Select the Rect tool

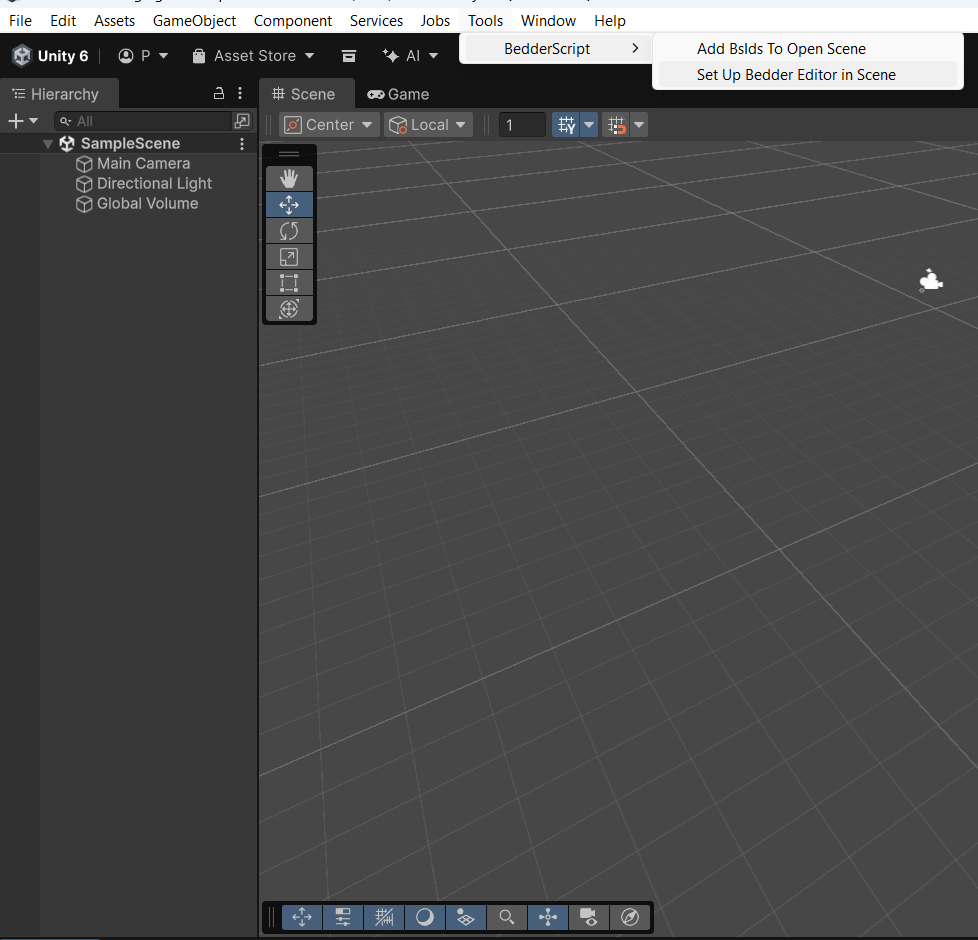[x=289, y=283]
